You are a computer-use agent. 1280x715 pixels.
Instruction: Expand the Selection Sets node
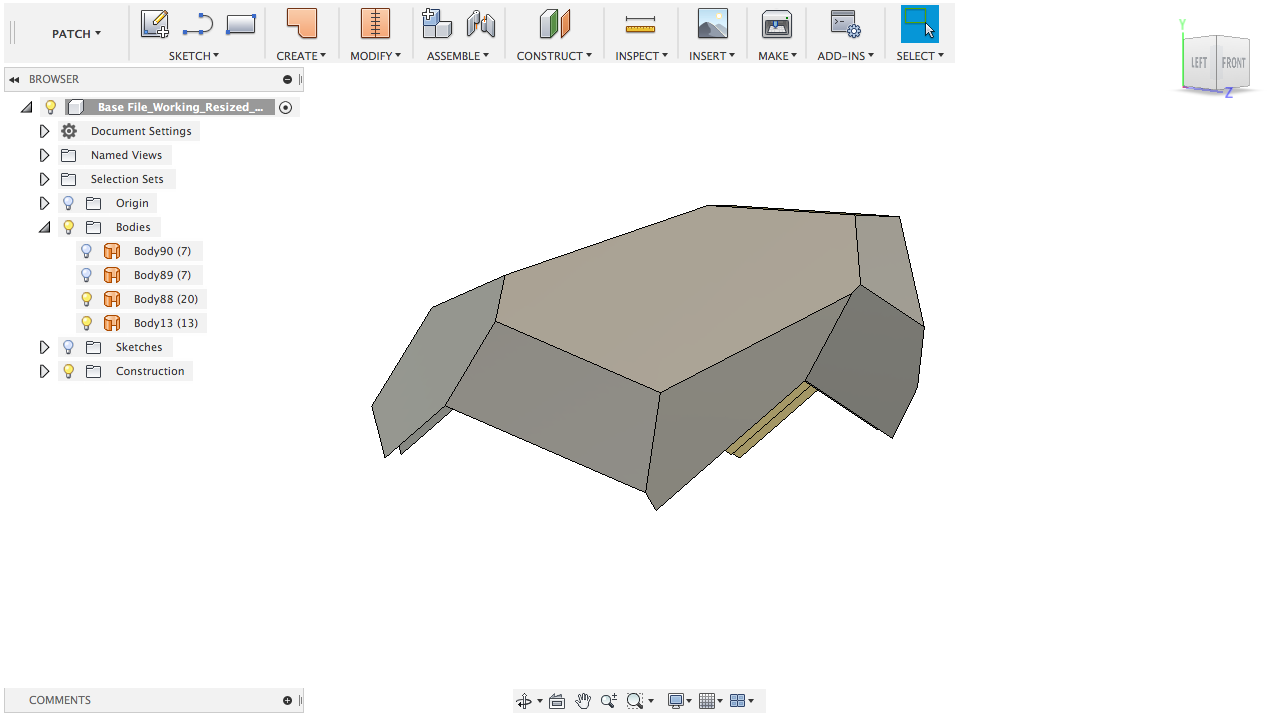(x=44, y=179)
